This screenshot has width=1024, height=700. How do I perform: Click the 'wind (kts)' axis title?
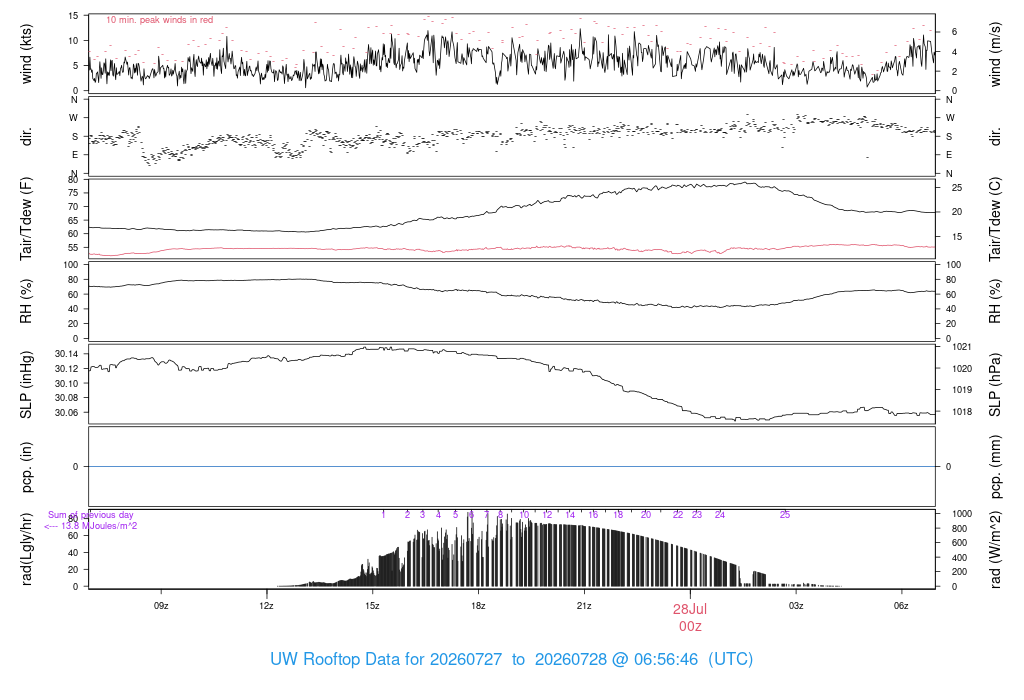(x=26, y=54)
